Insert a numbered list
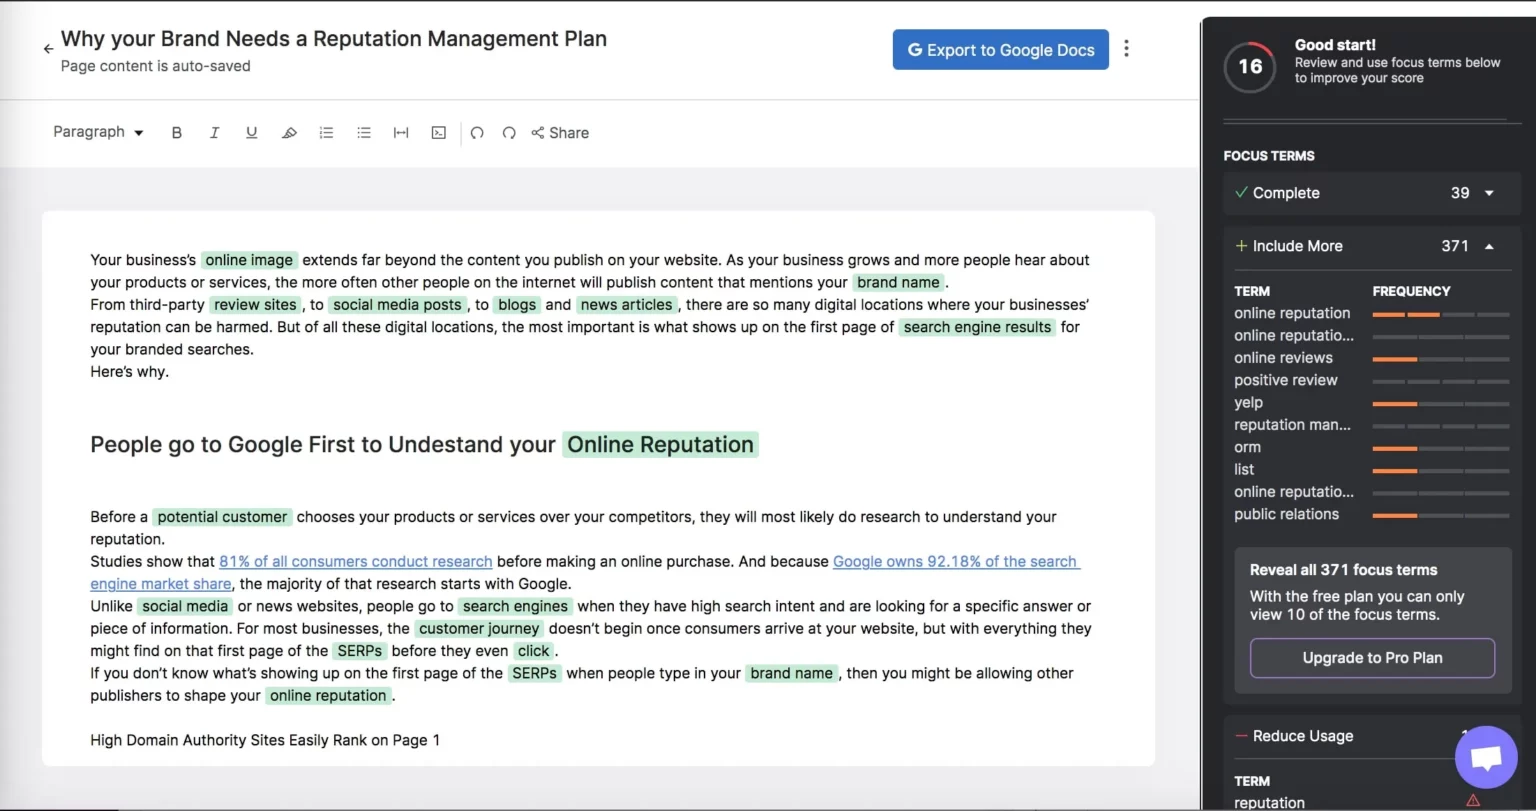This screenshot has height=811, width=1536. pos(326,133)
